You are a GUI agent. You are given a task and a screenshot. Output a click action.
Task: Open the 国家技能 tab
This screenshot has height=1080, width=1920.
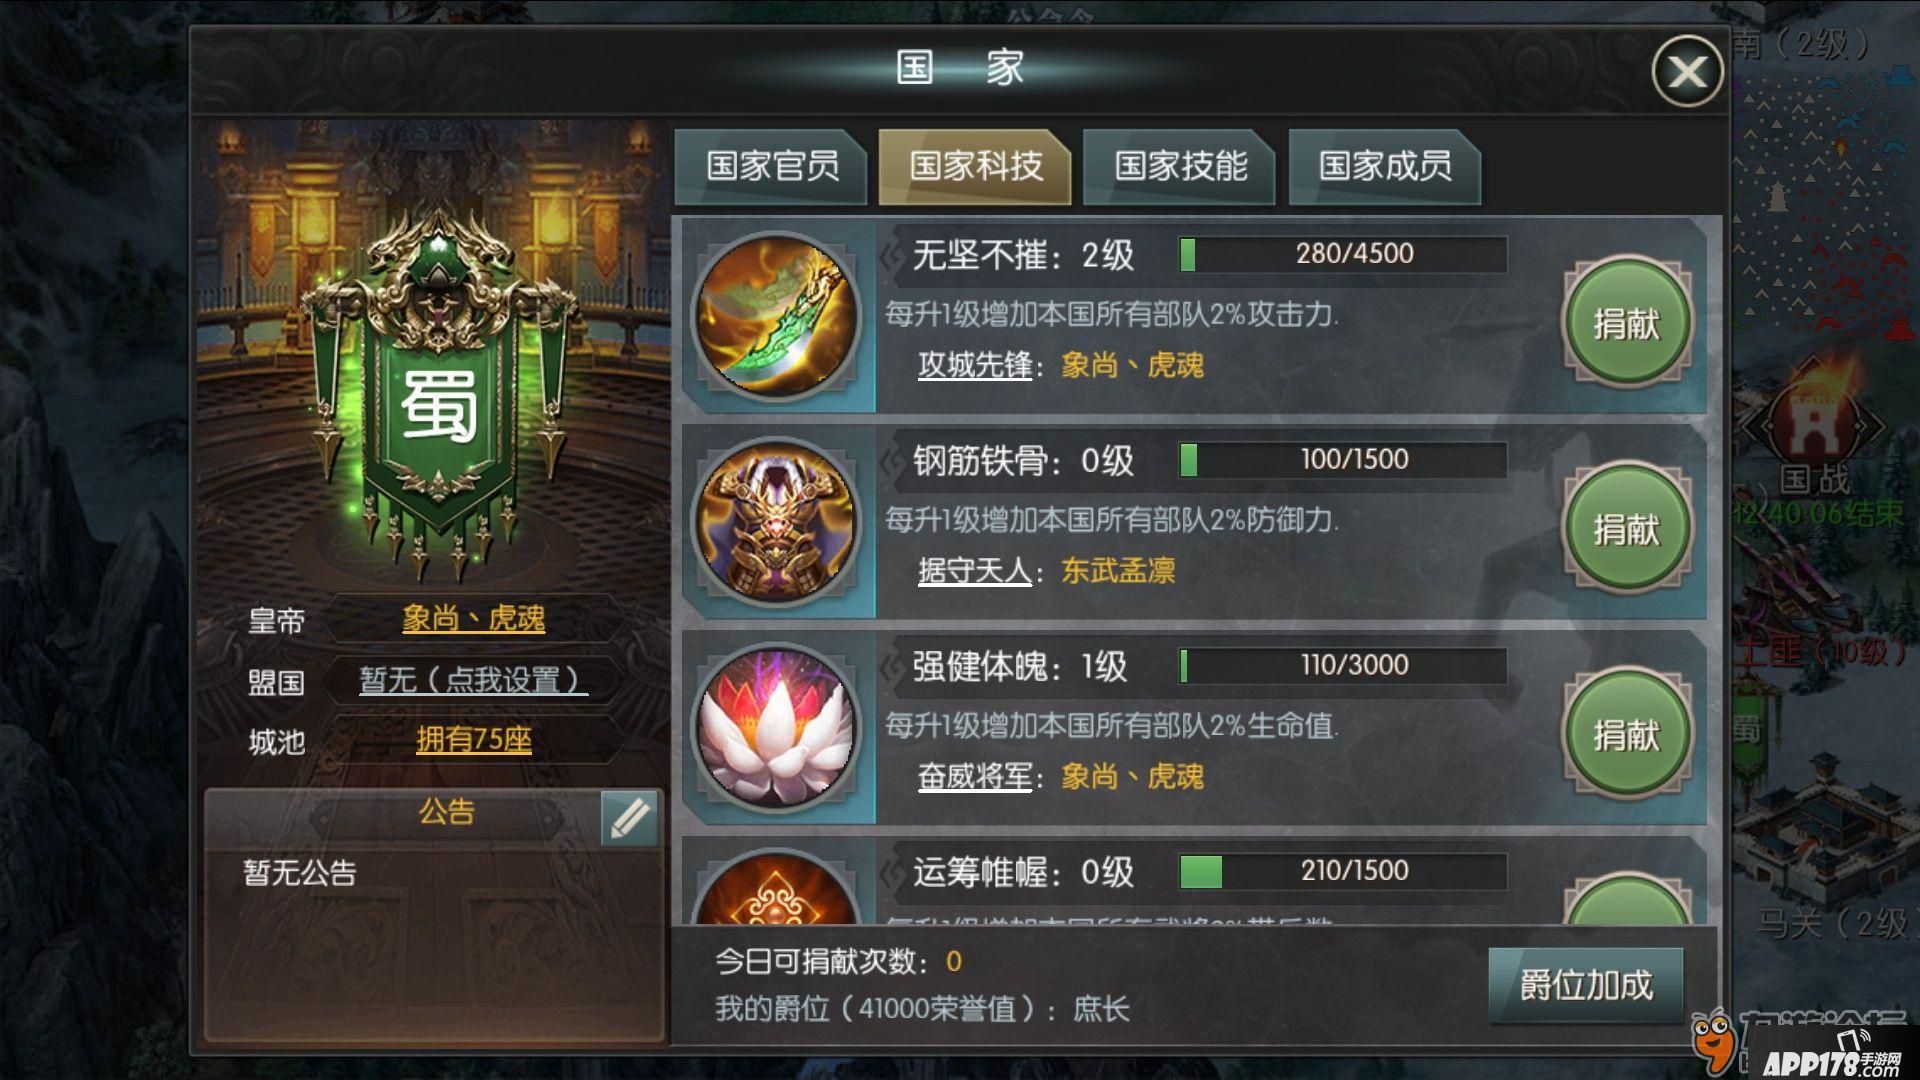coord(1180,166)
